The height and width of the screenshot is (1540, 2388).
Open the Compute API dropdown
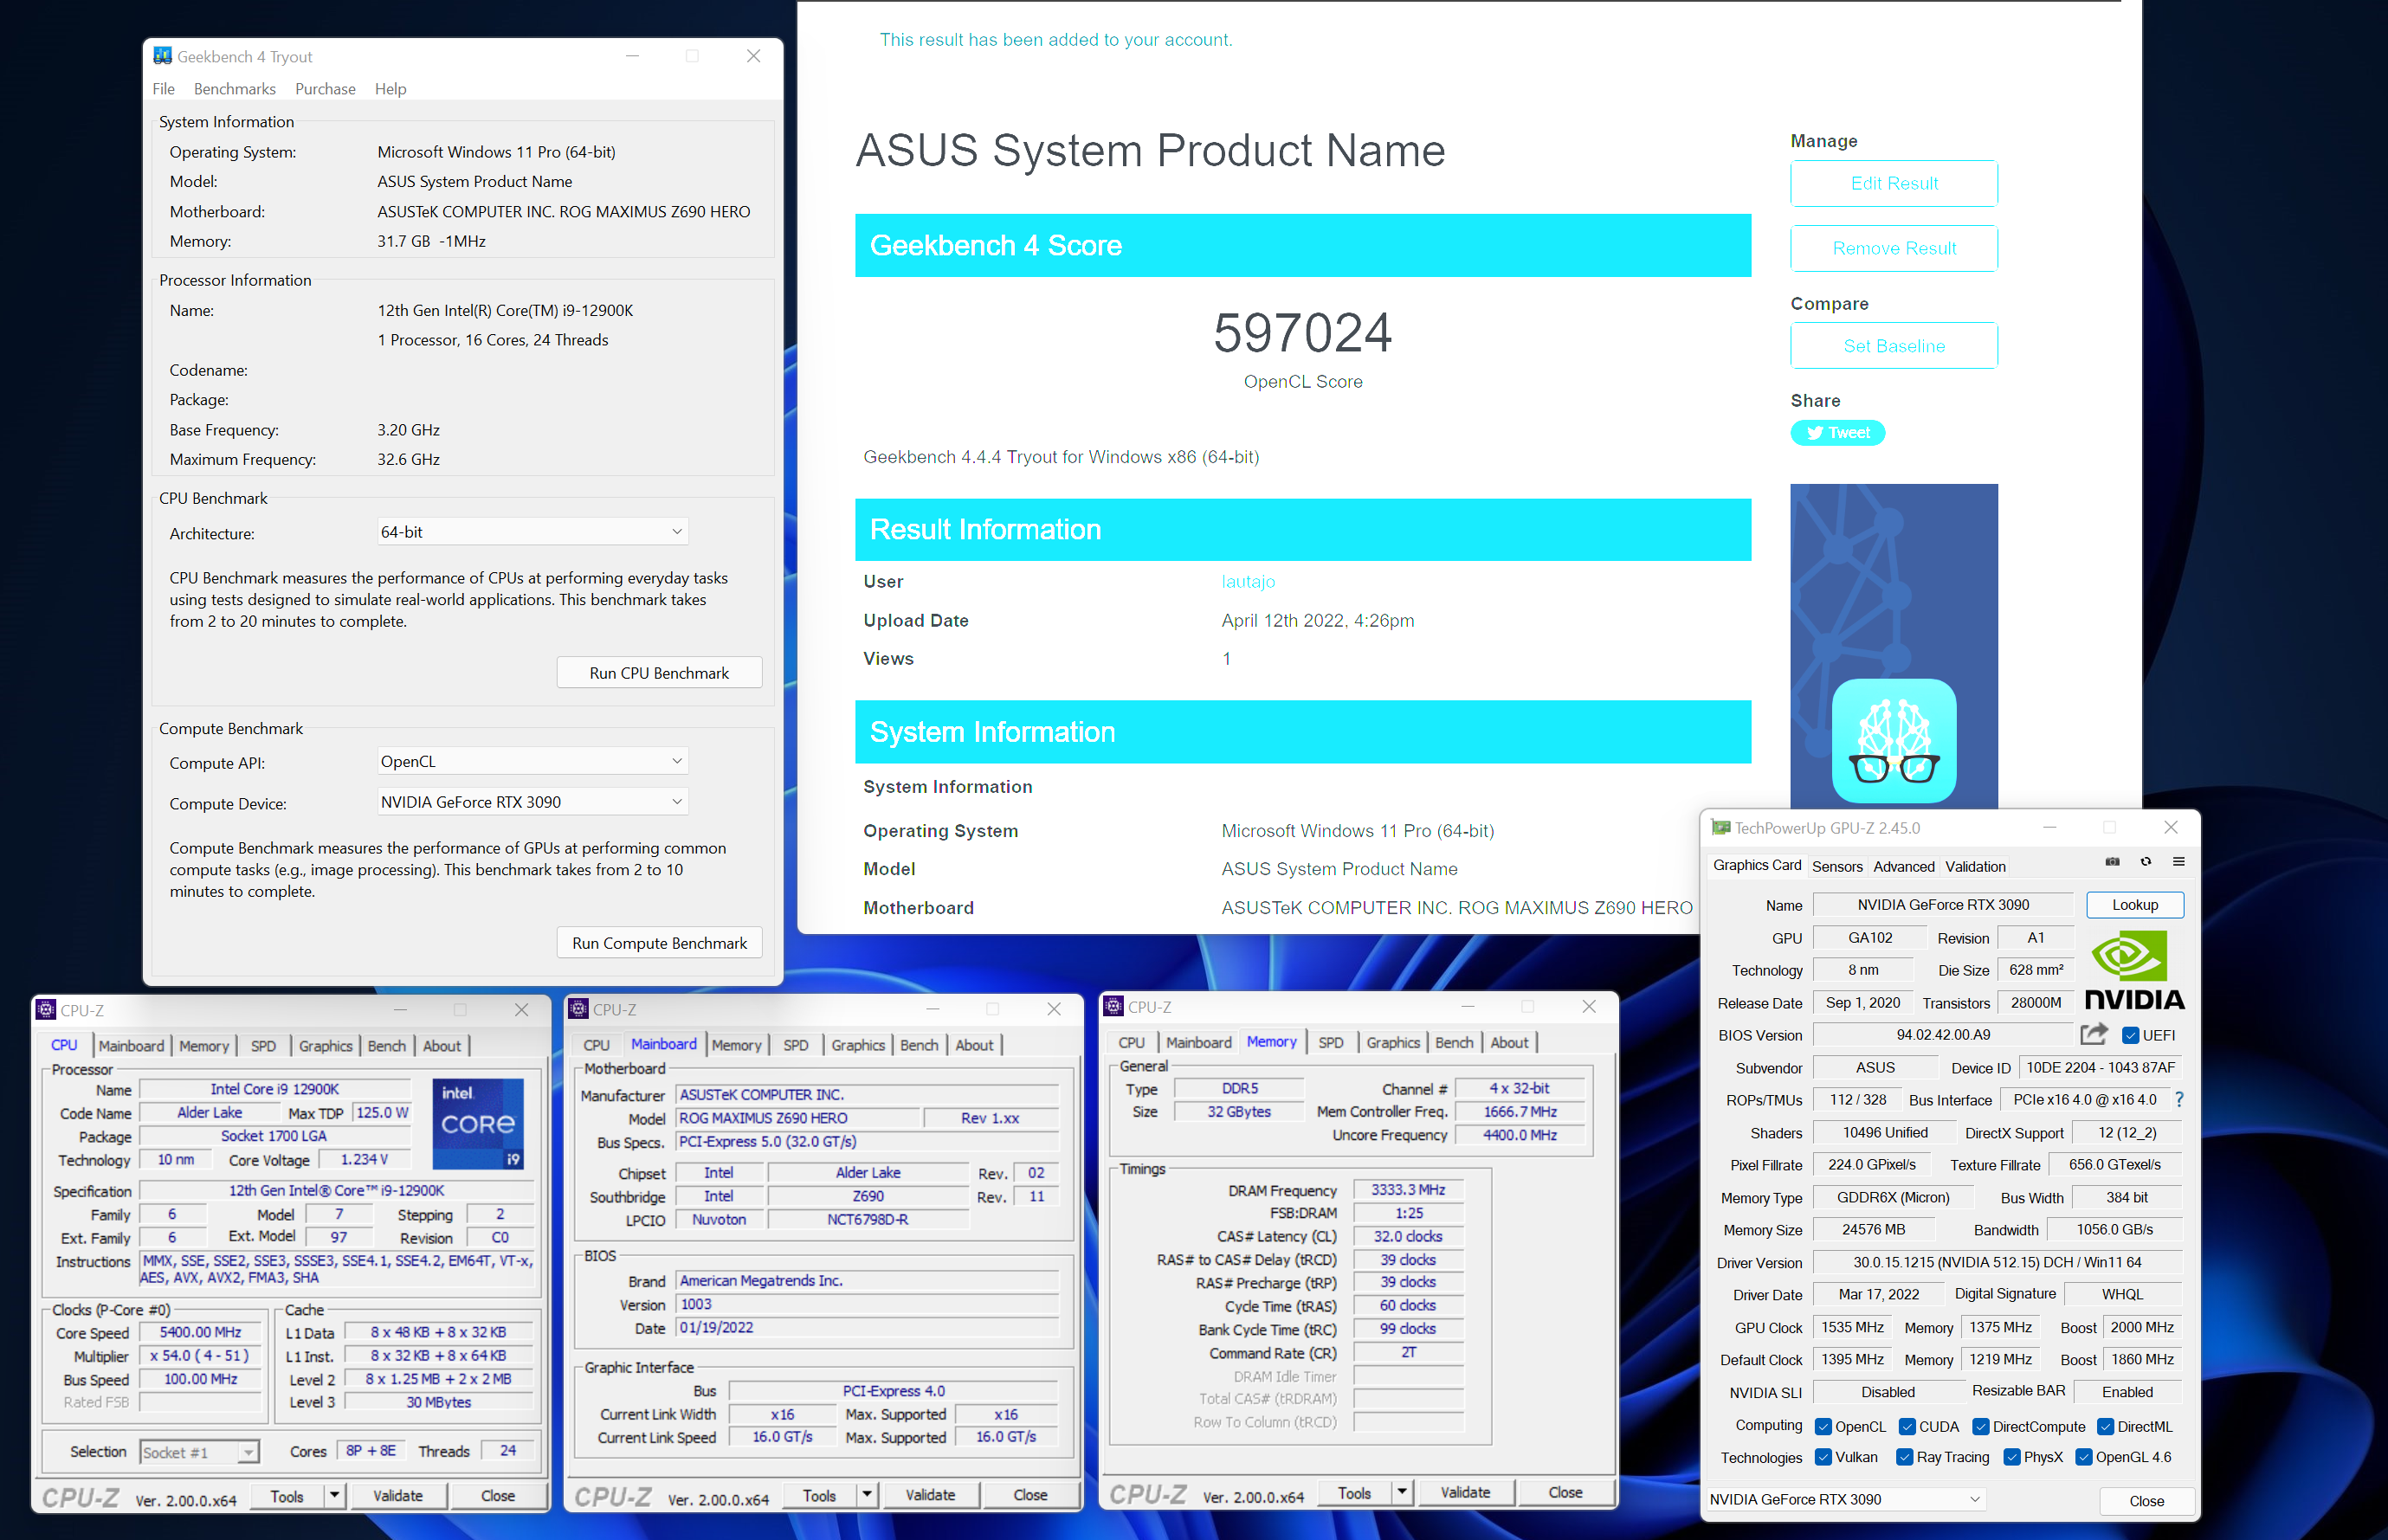pos(532,761)
